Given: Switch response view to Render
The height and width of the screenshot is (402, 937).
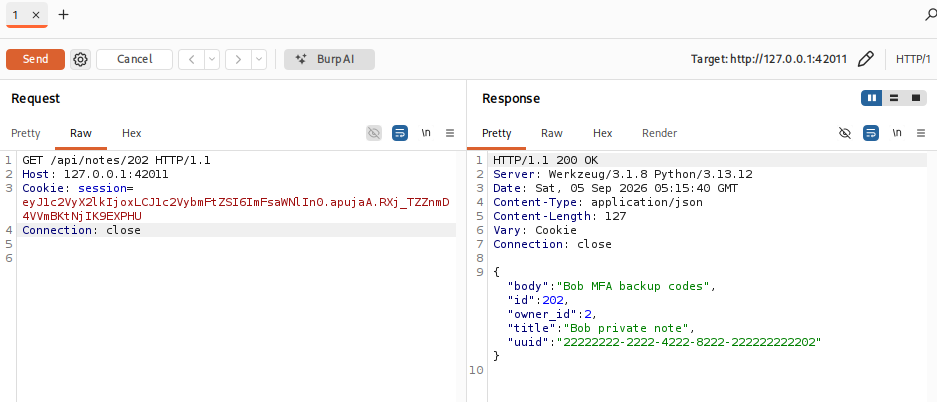Looking at the screenshot, I should 660,133.
